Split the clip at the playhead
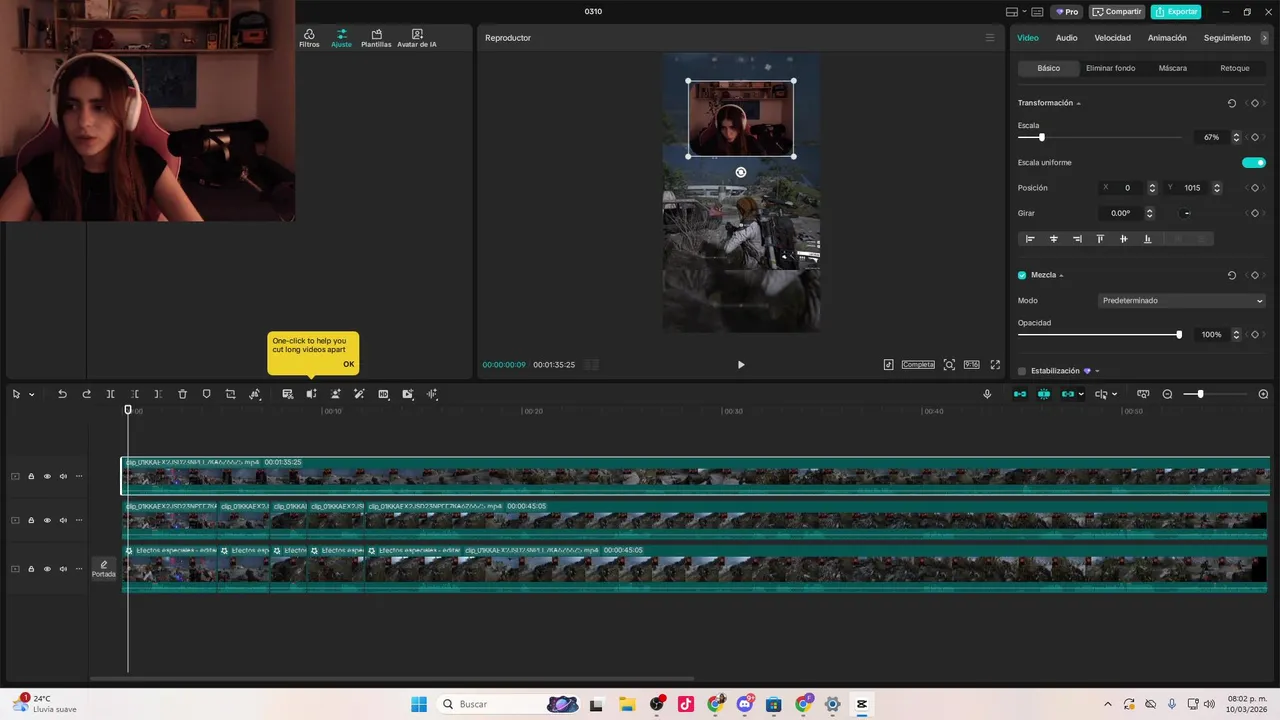 pos(110,394)
